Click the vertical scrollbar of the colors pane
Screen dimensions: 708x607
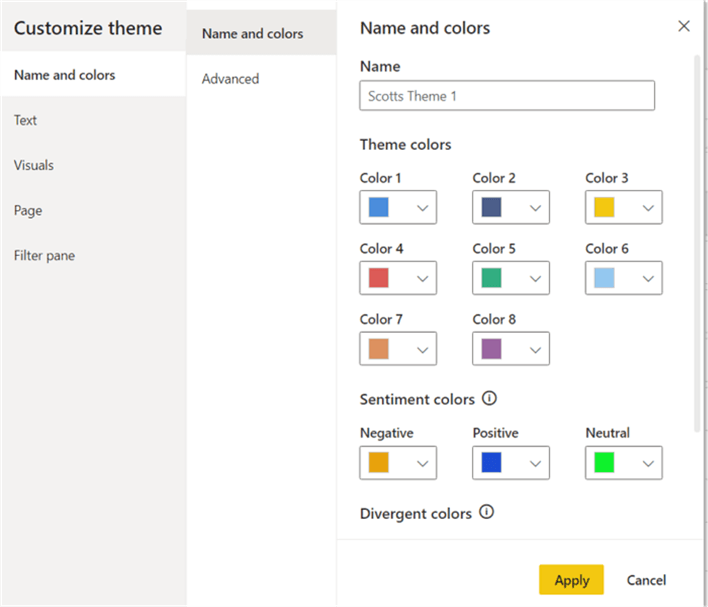pos(697,244)
